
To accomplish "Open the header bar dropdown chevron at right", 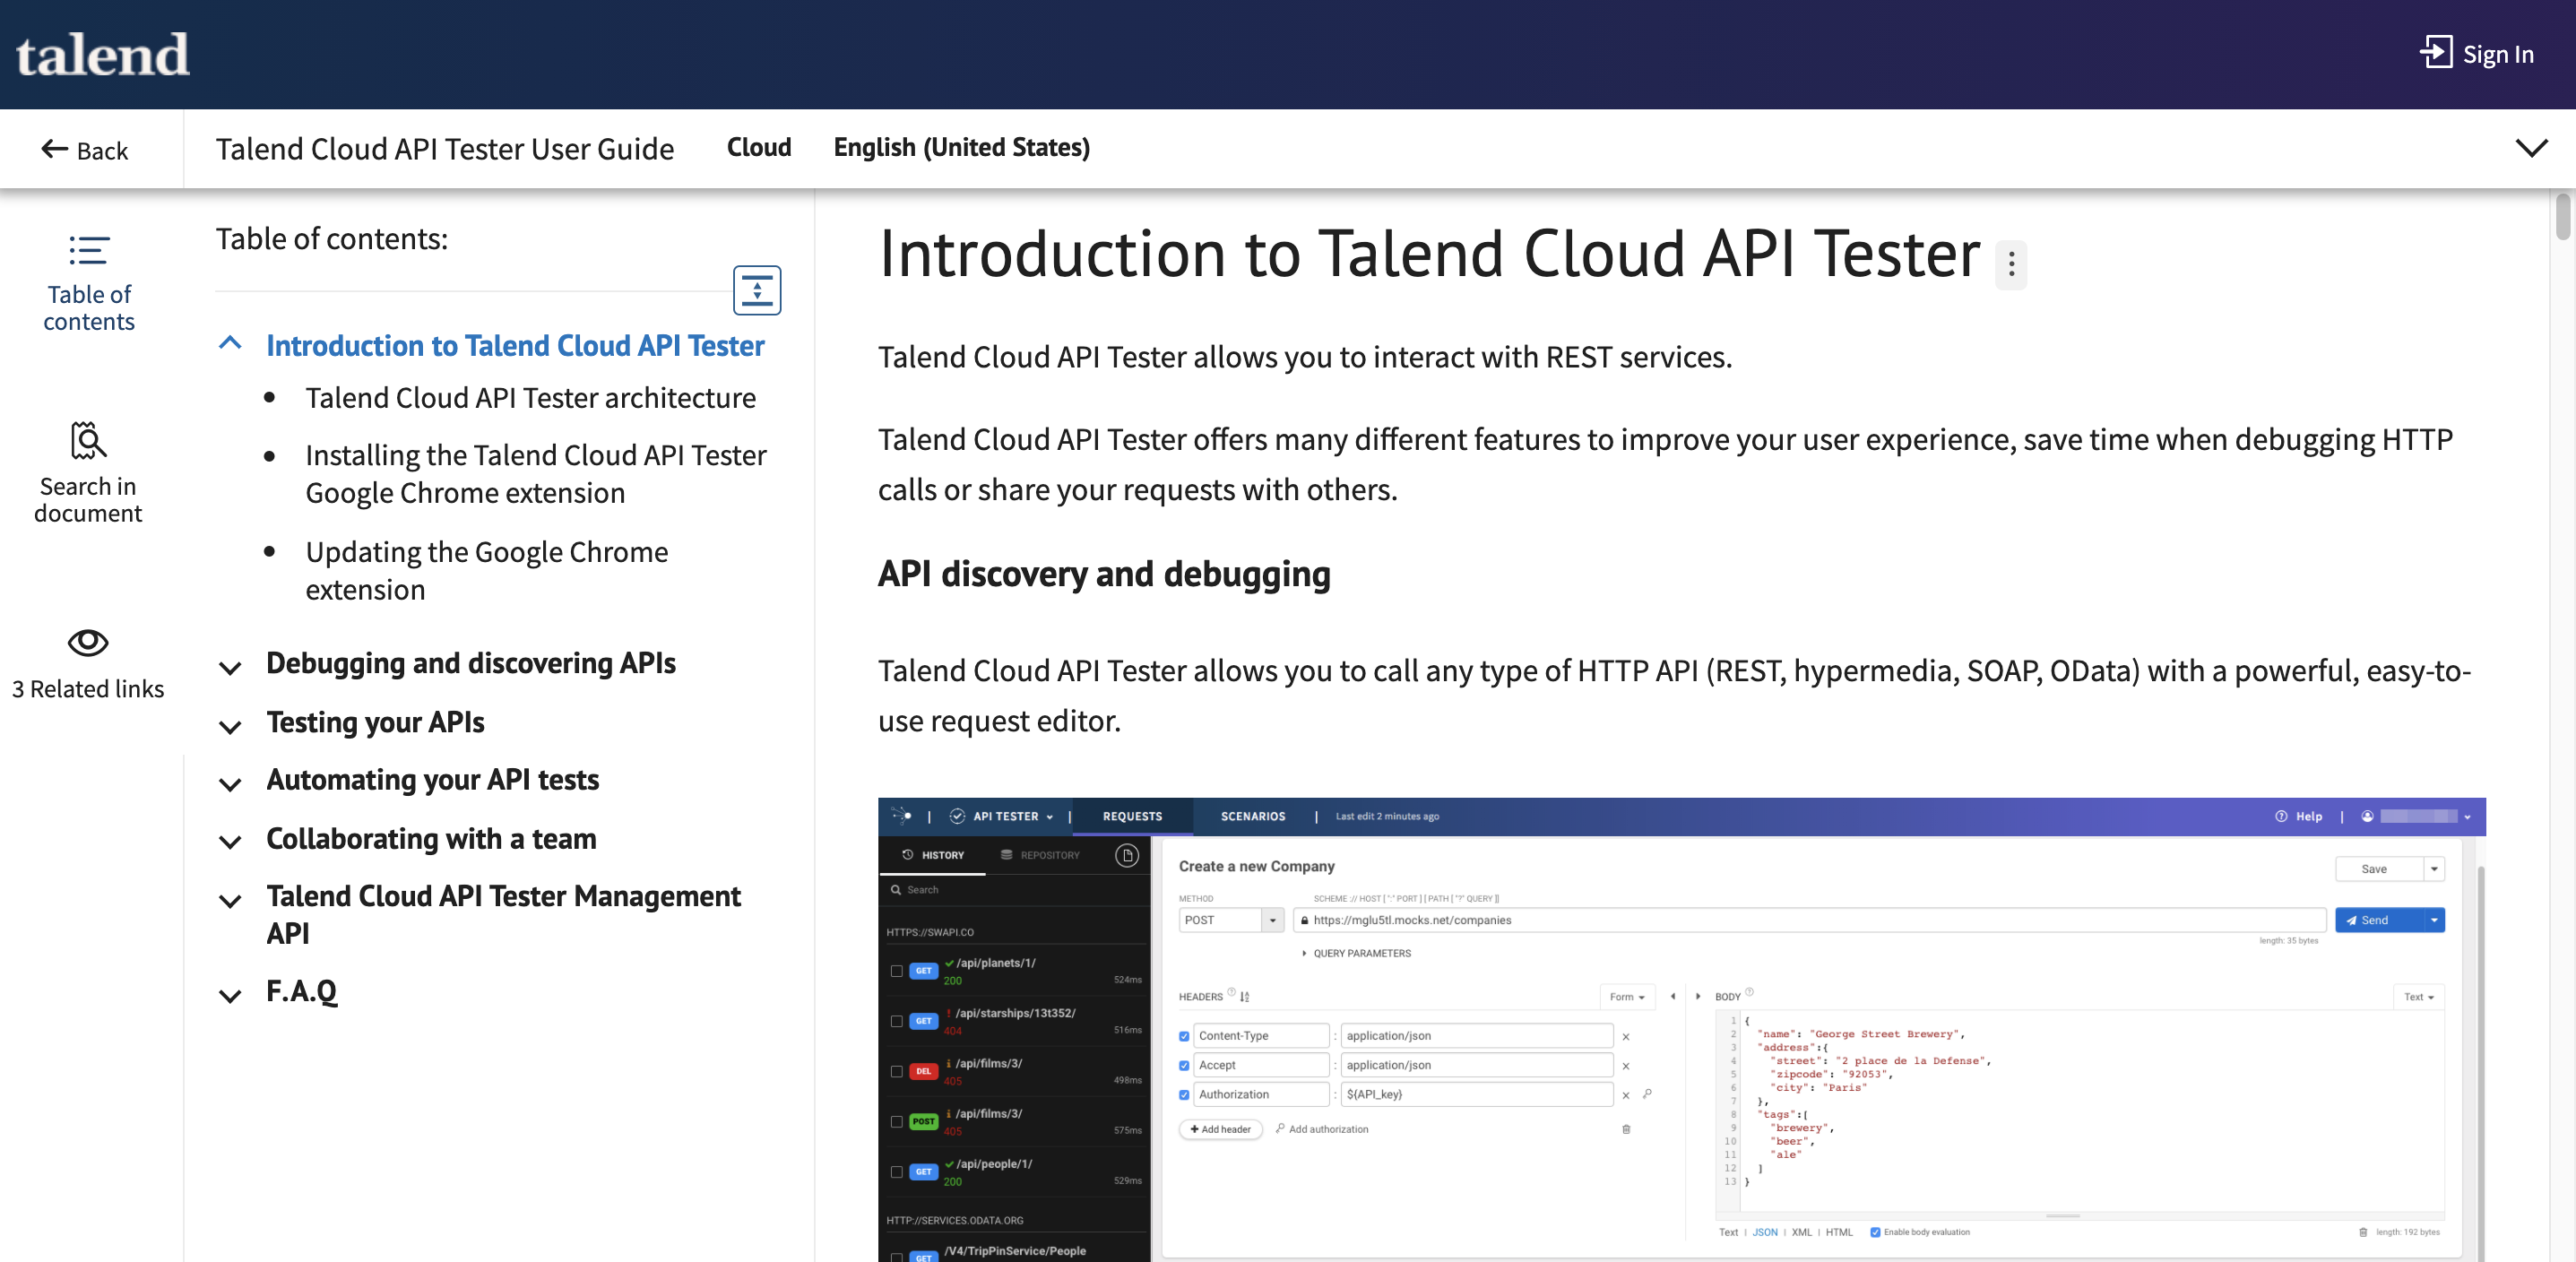I will click(2530, 149).
